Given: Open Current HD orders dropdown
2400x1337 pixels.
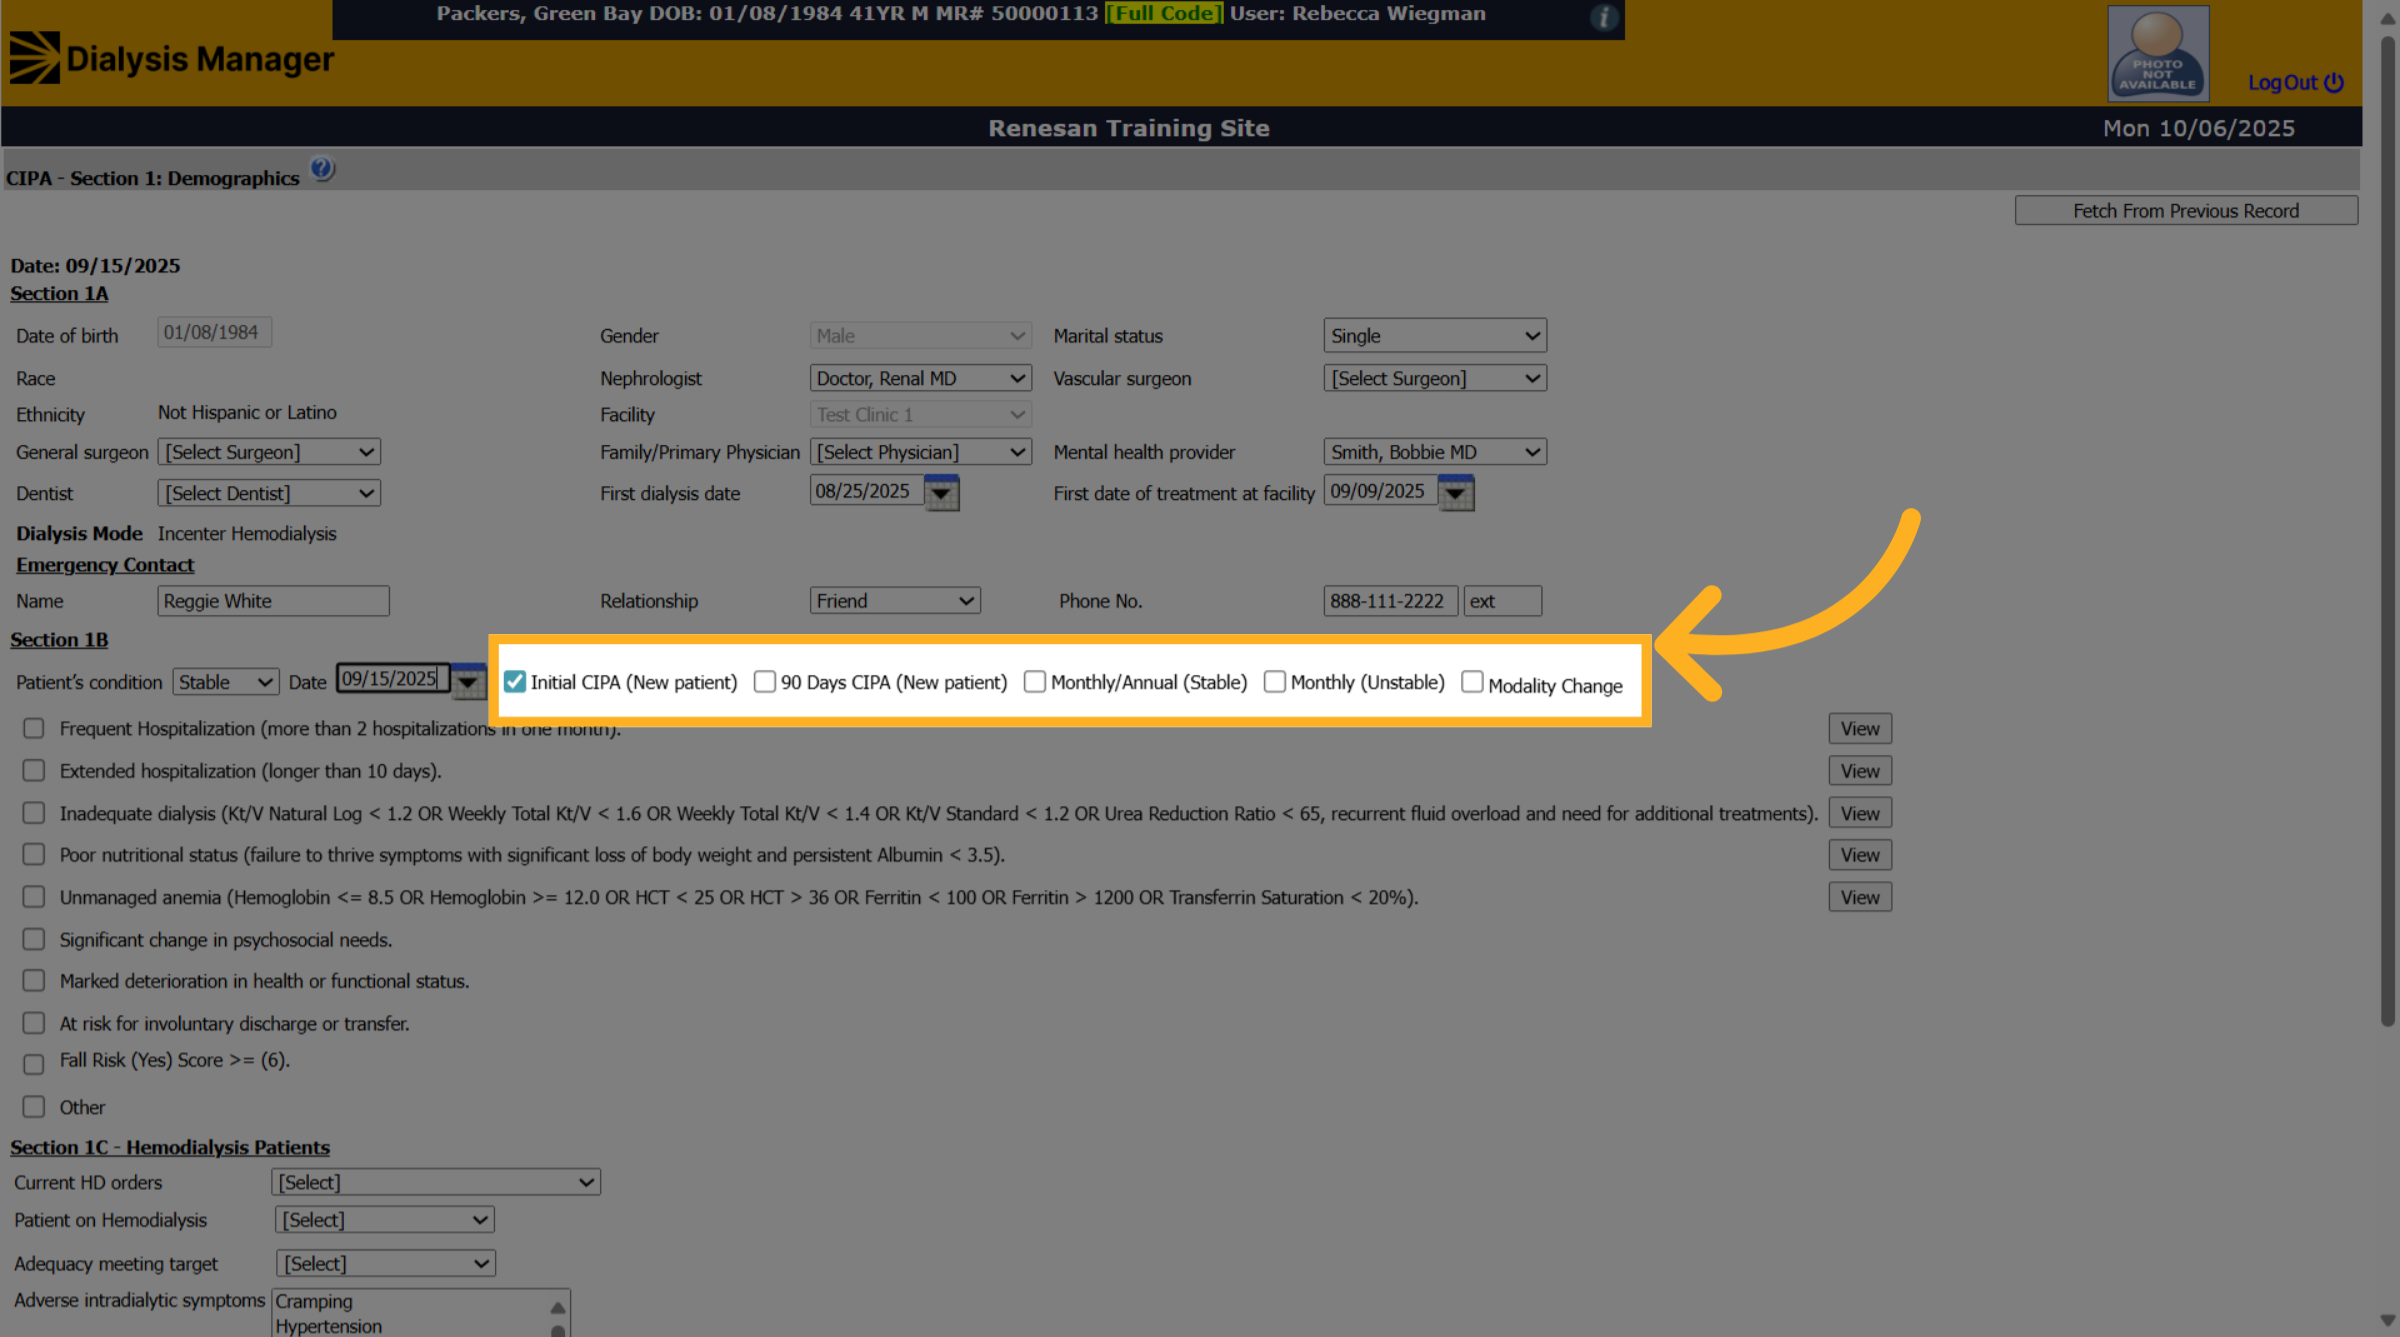Looking at the screenshot, I should [436, 1182].
